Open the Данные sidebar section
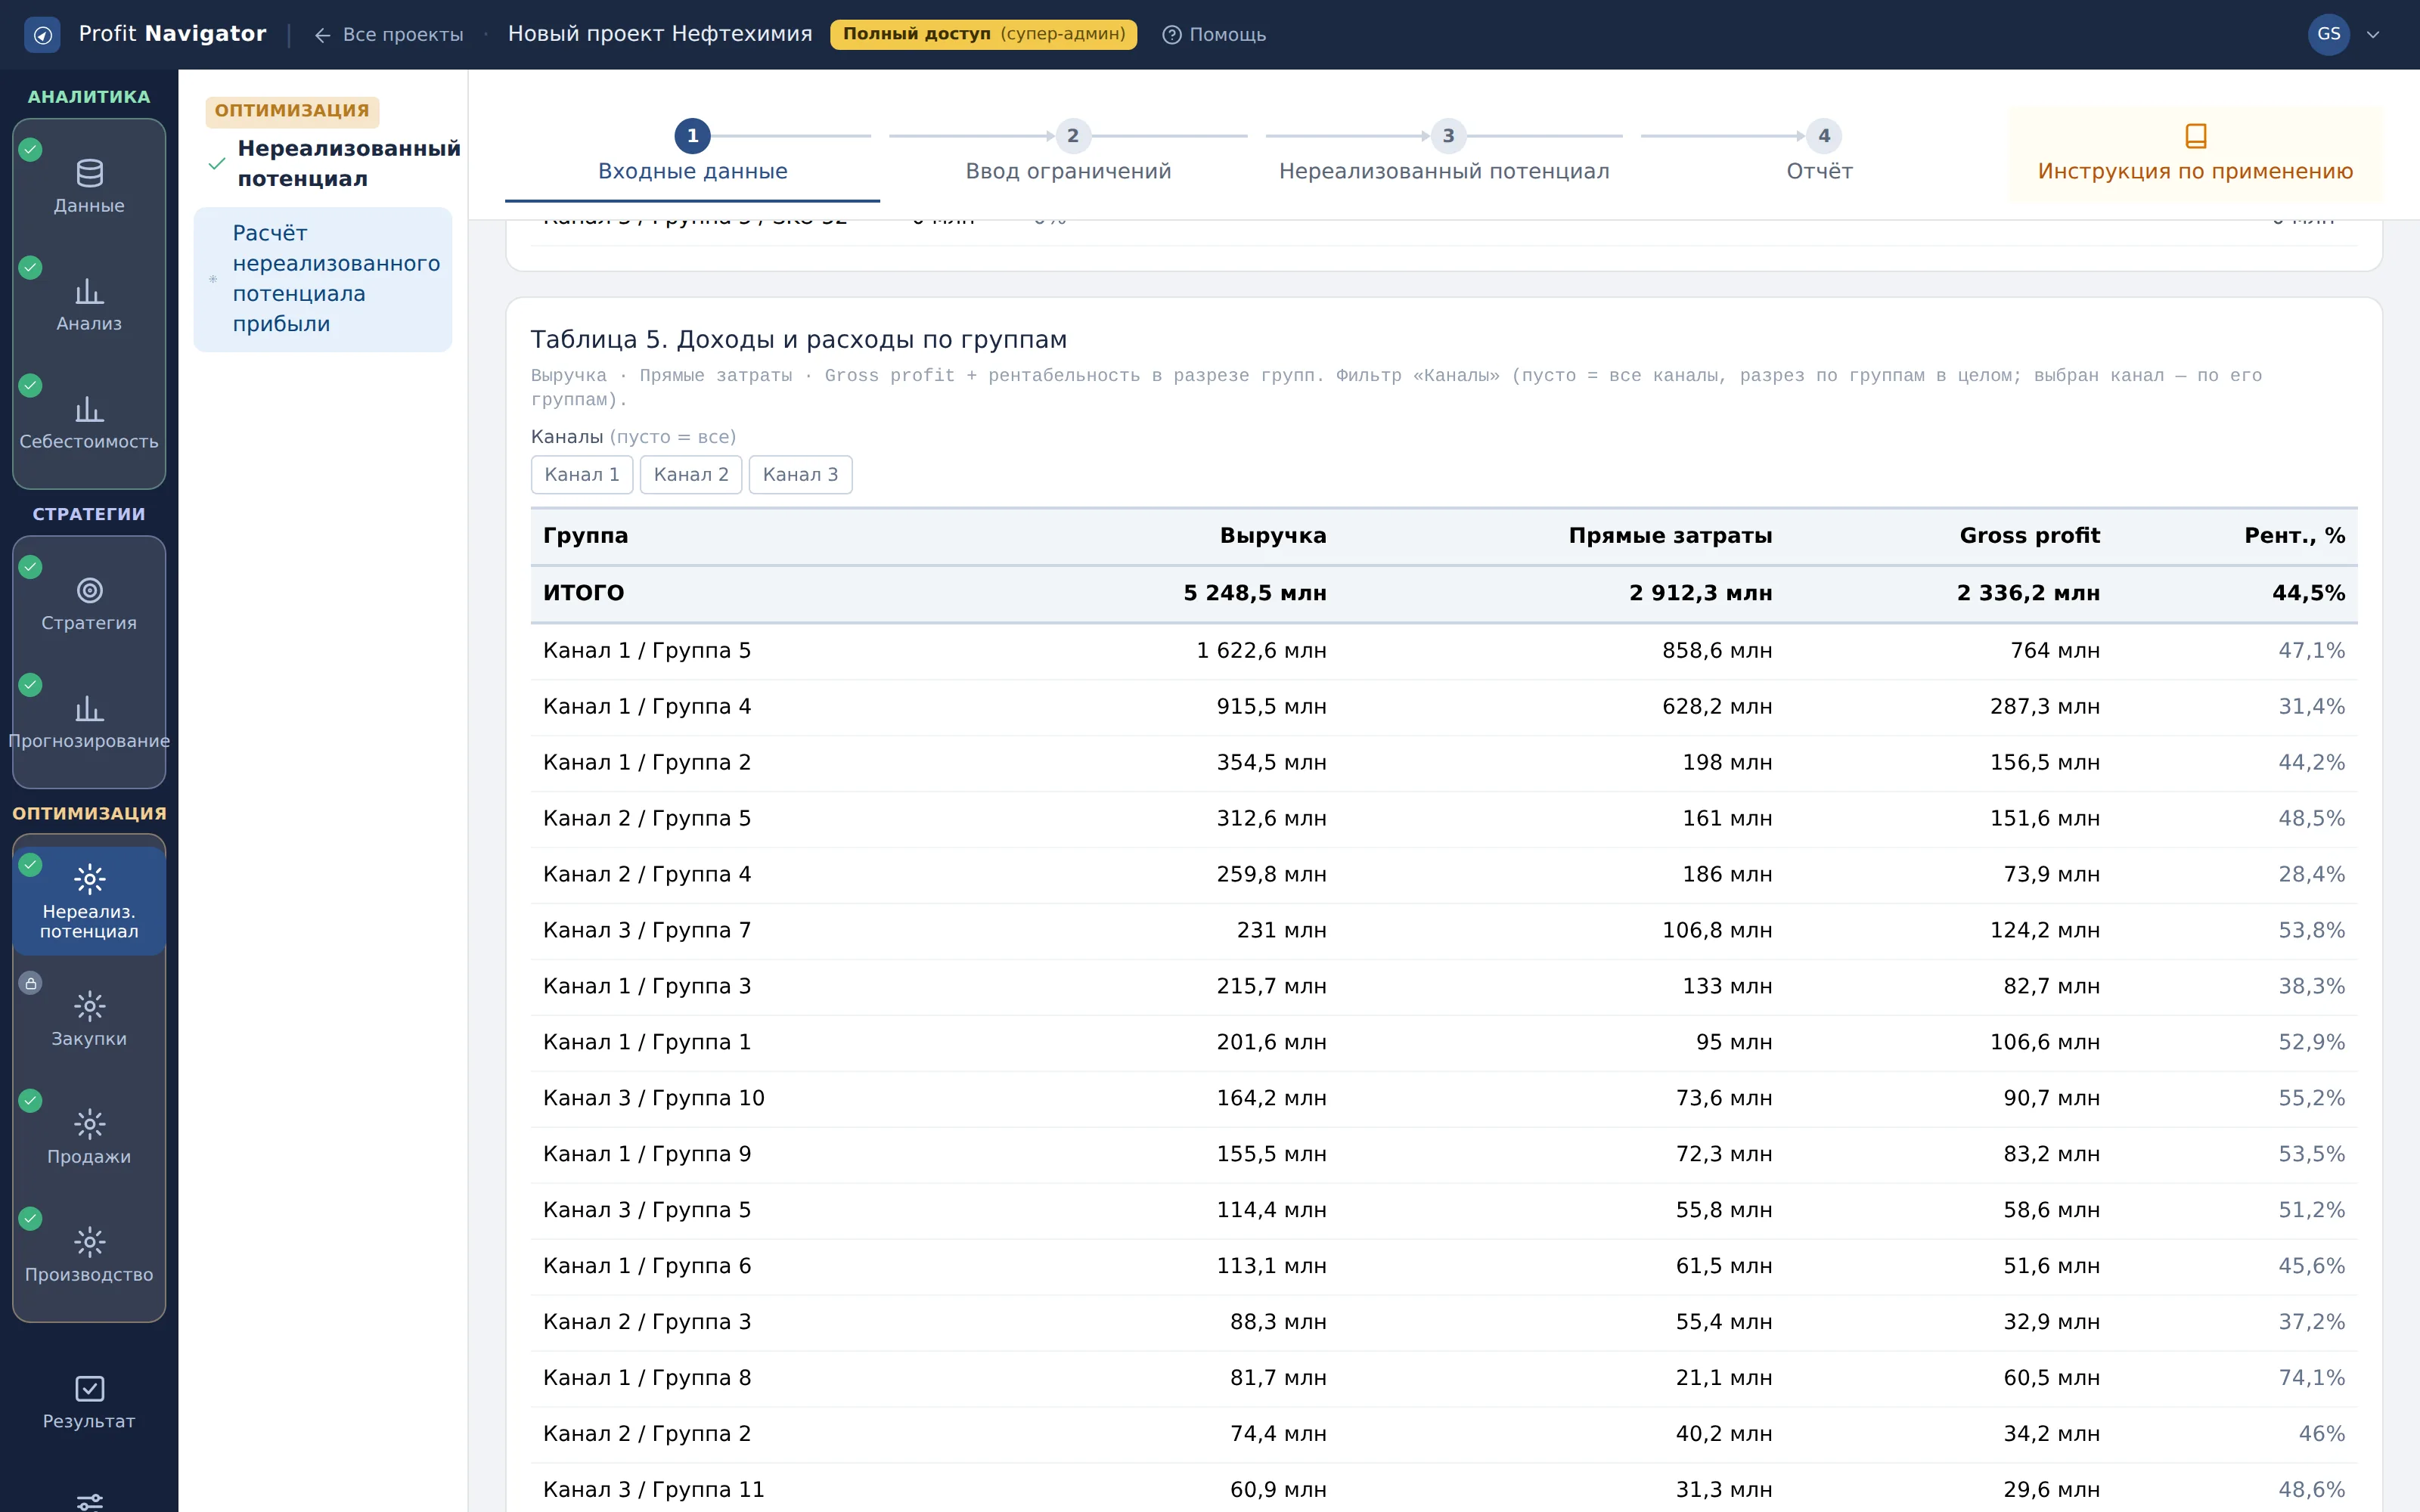This screenshot has height=1512, width=2420. 89,187
